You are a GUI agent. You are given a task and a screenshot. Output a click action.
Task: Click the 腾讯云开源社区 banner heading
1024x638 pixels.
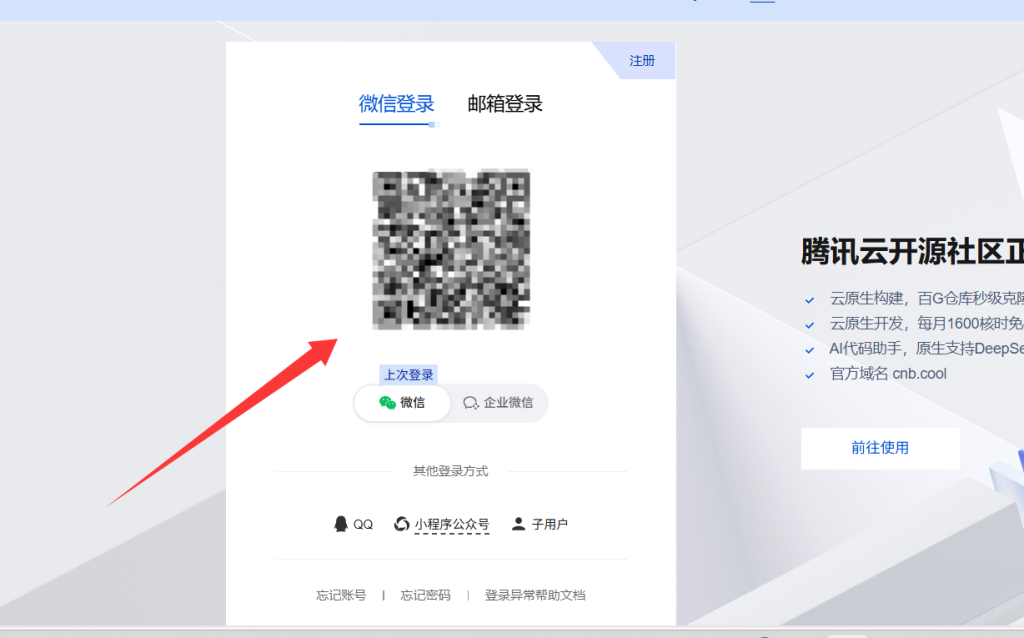click(911, 251)
